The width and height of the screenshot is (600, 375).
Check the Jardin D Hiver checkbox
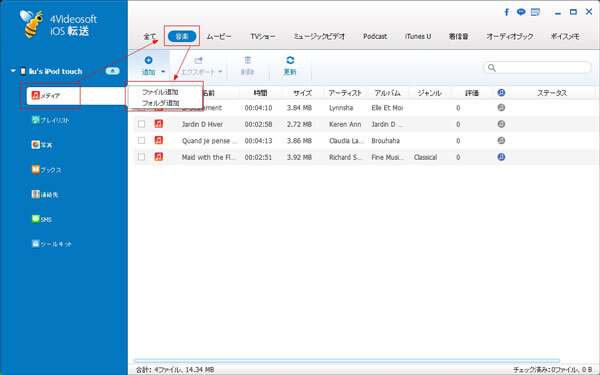tap(142, 124)
